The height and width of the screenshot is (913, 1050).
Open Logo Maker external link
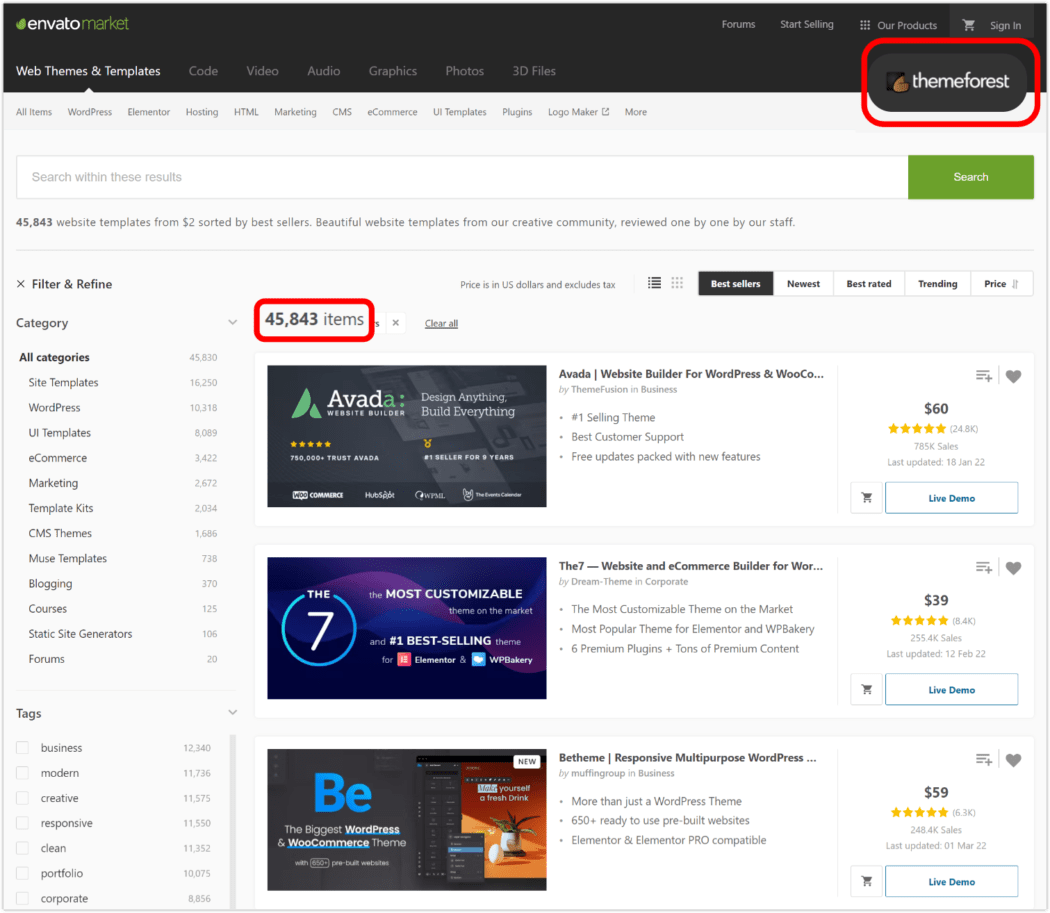tap(579, 112)
